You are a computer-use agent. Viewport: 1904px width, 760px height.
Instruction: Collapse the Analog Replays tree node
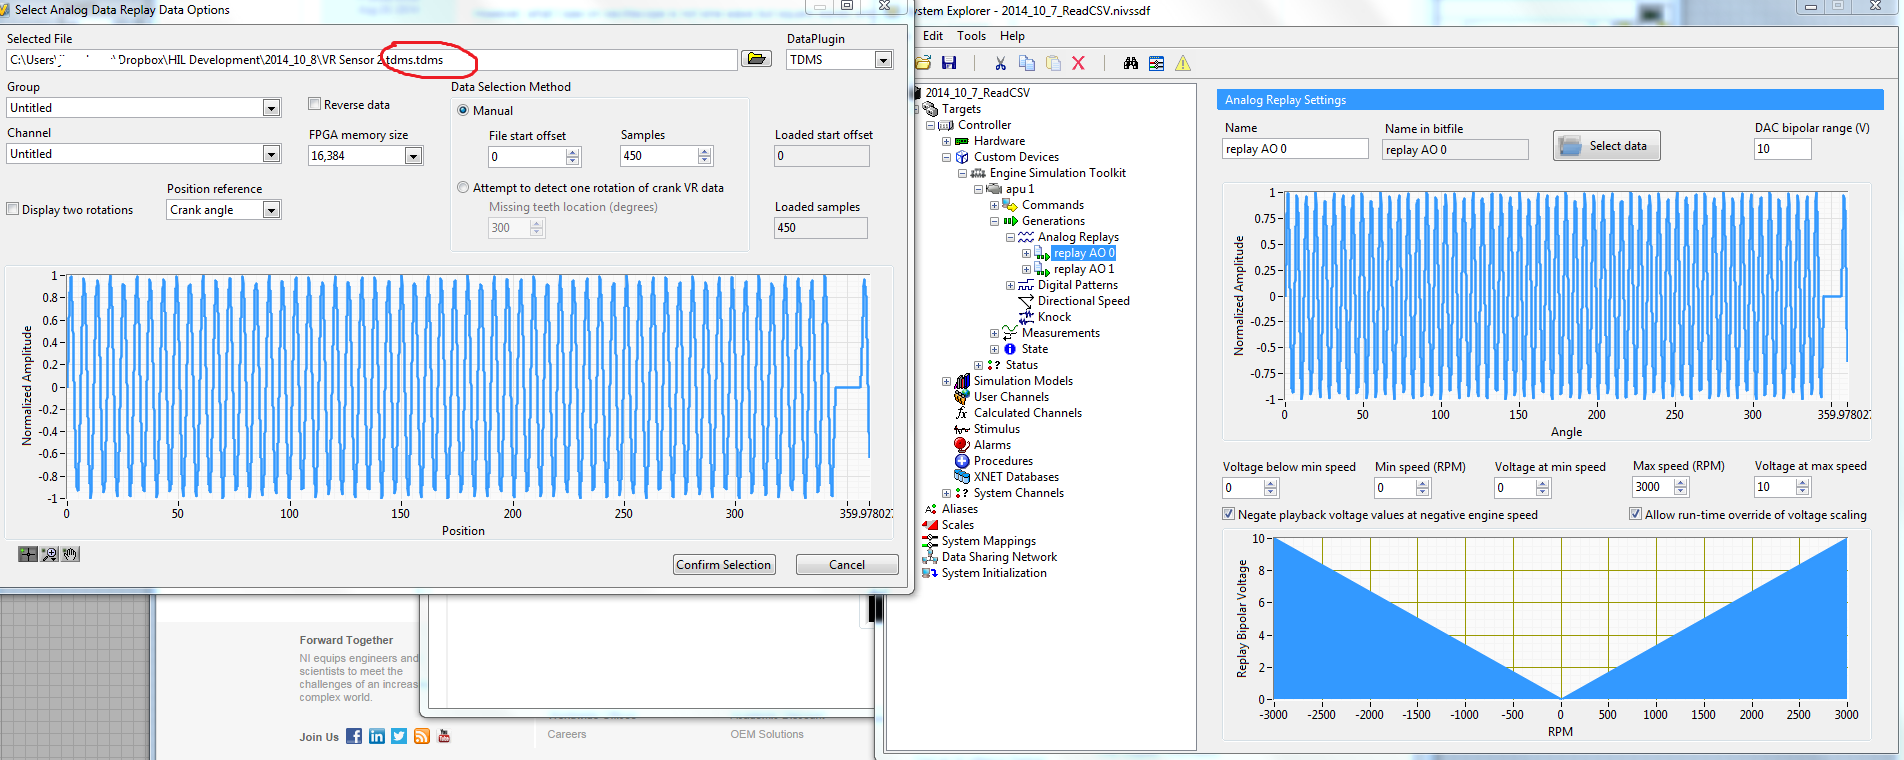(1010, 237)
